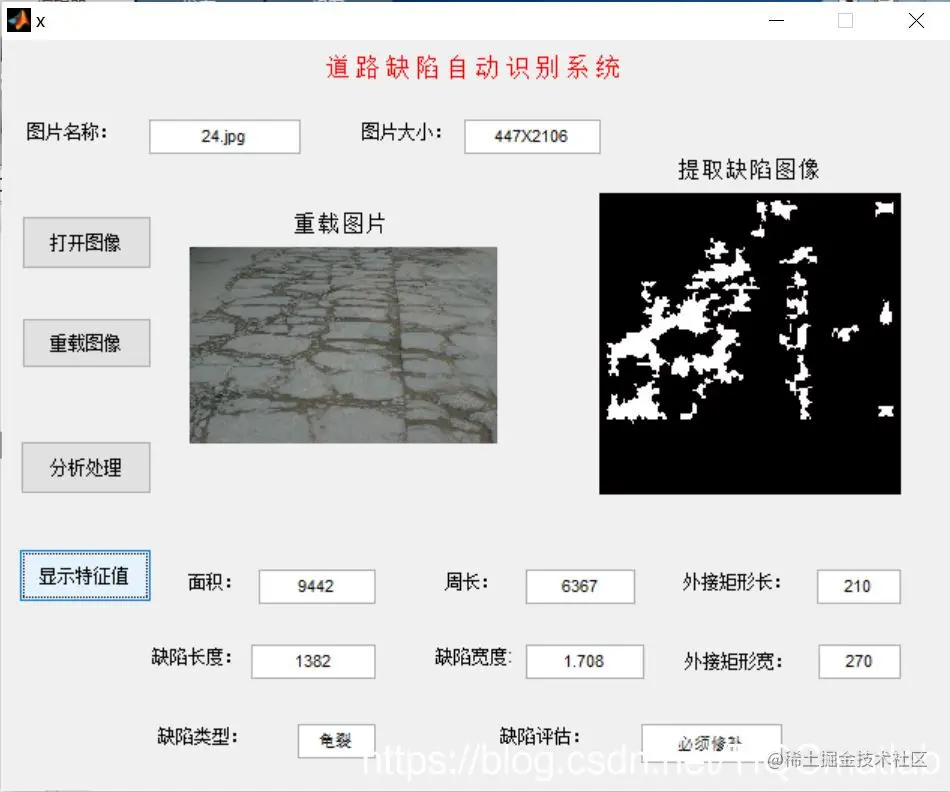Click the 分析处理 (Analyze Process) button
This screenshot has height=792, width=950.
[86, 467]
